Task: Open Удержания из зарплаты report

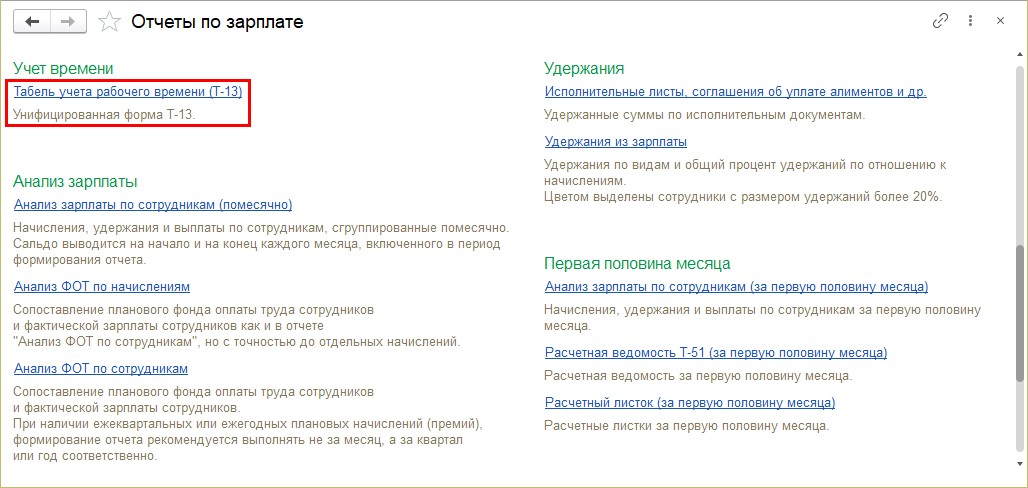Action: coord(616,141)
